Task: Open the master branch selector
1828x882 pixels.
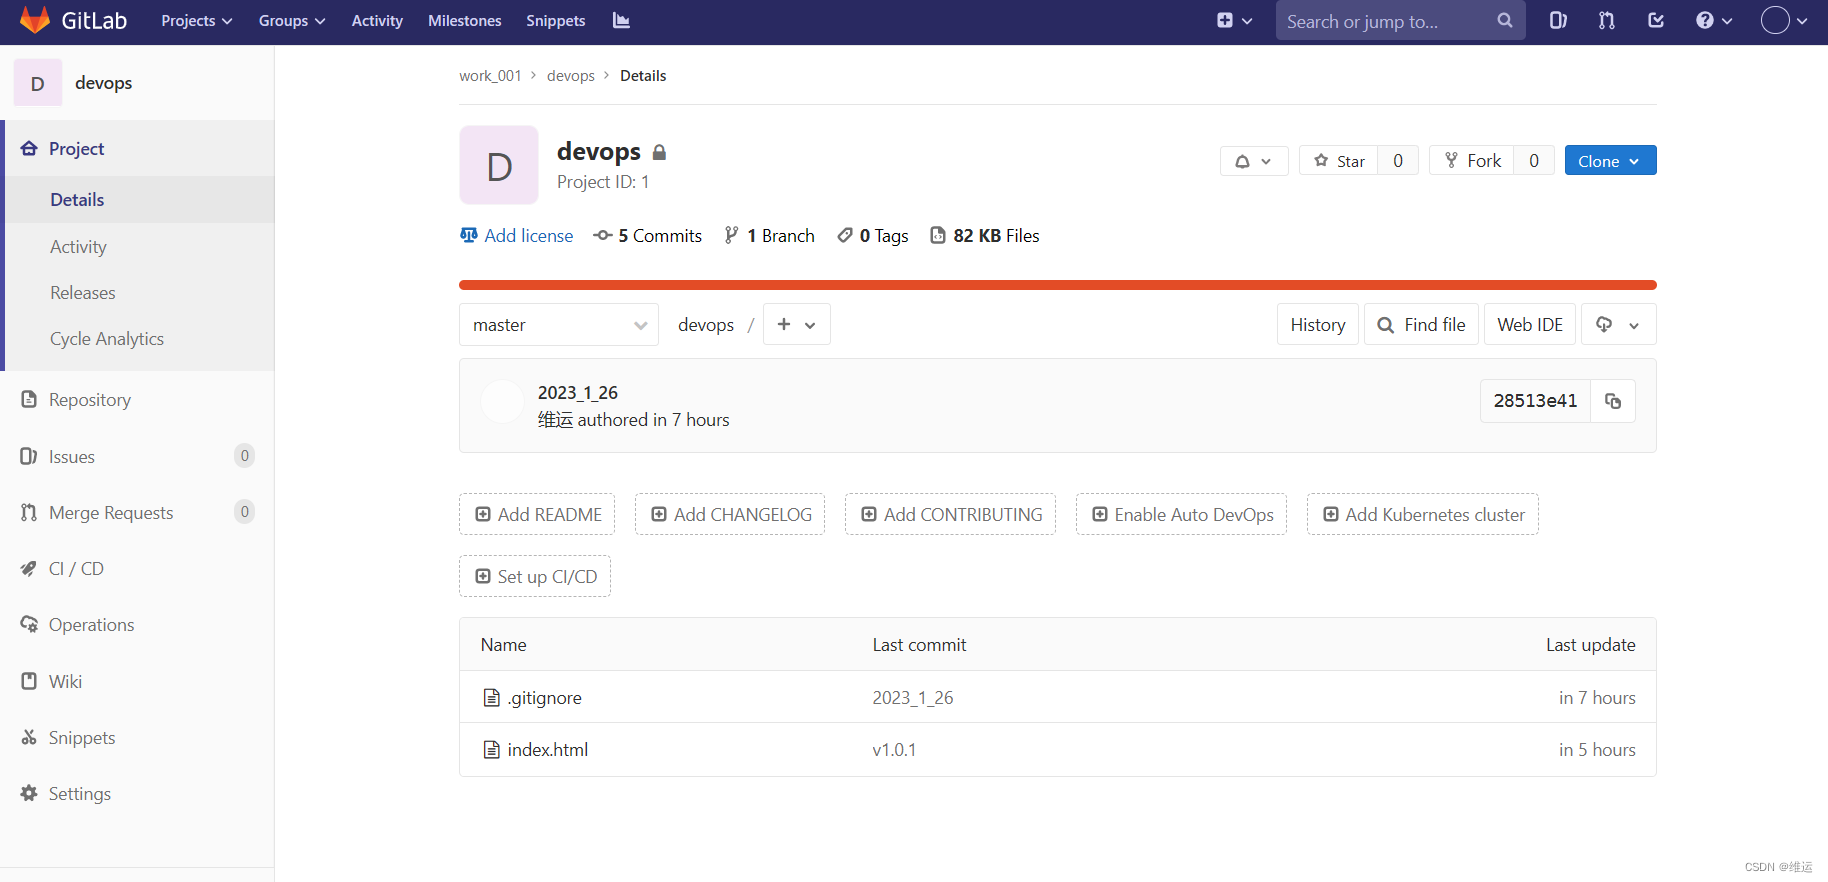Action: (559, 325)
